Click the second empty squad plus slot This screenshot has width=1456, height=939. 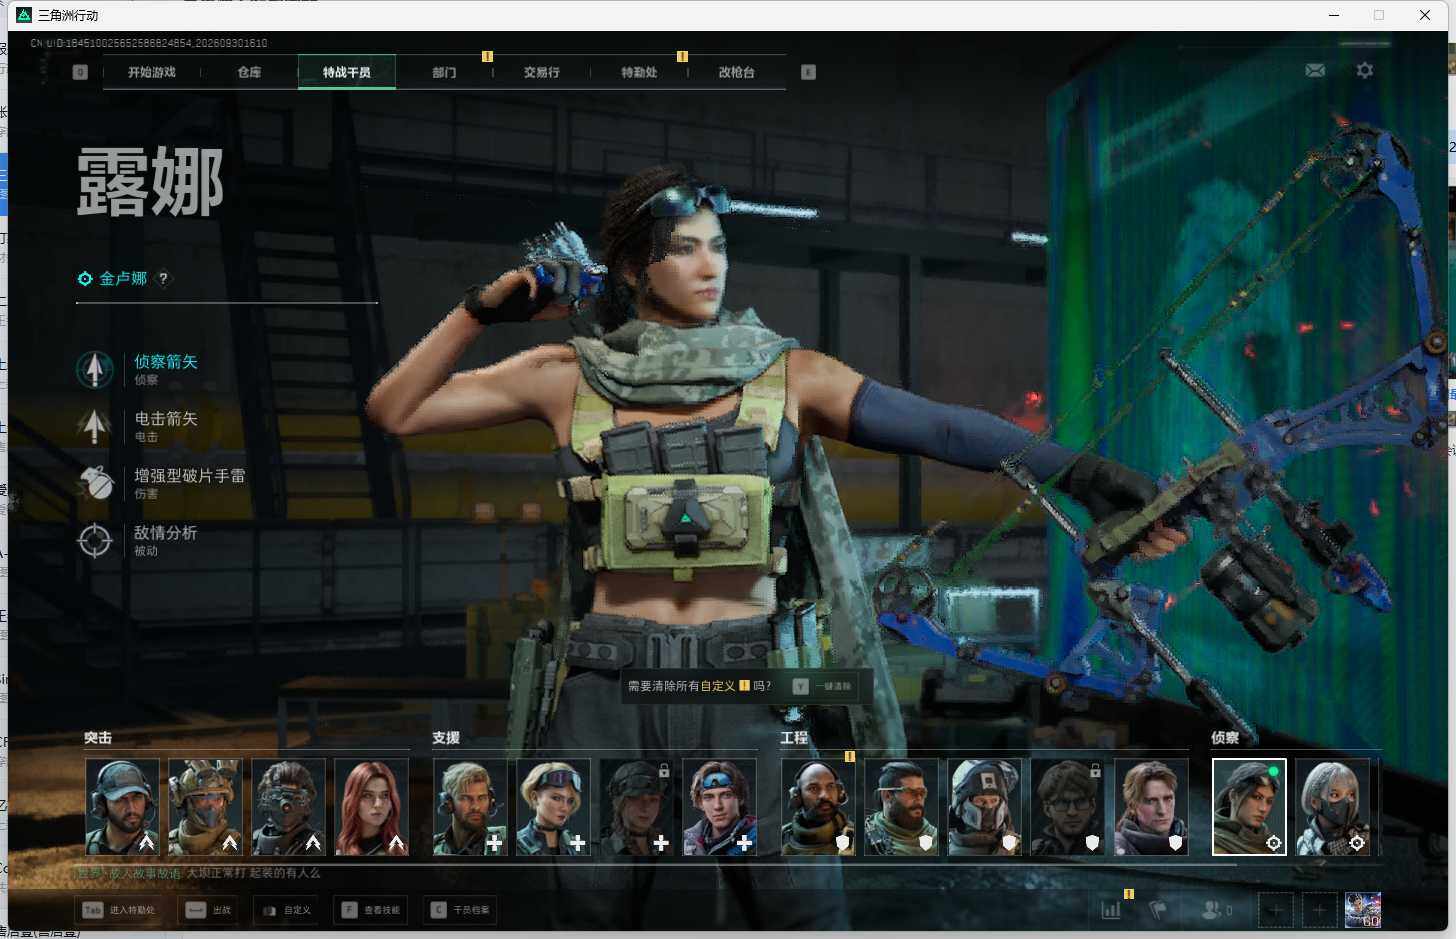point(1319,910)
